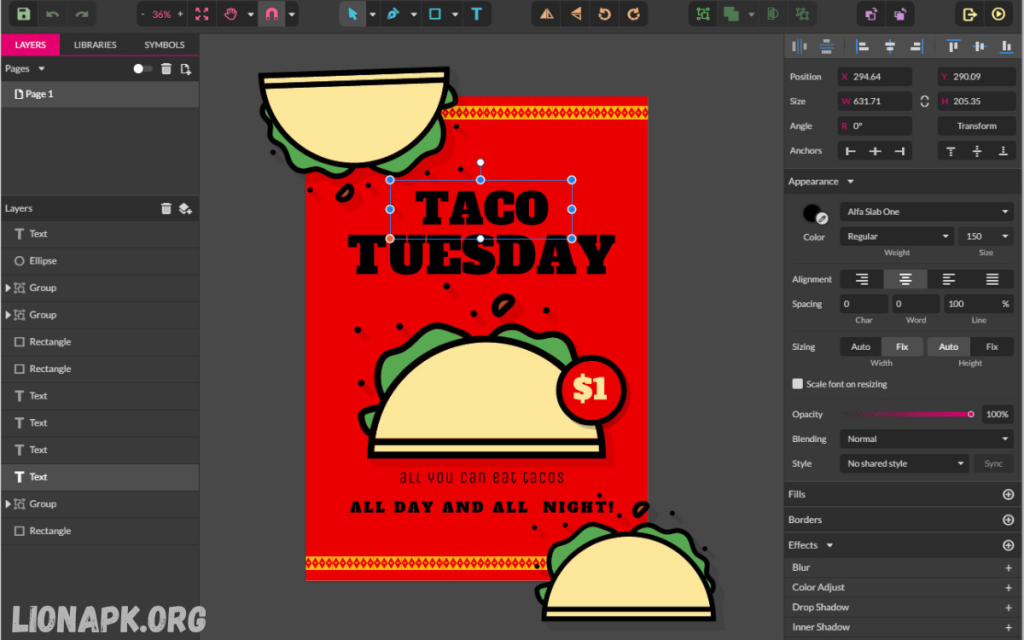Add a new Border
The width and height of the screenshot is (1024, 640).
[1008, 520]
